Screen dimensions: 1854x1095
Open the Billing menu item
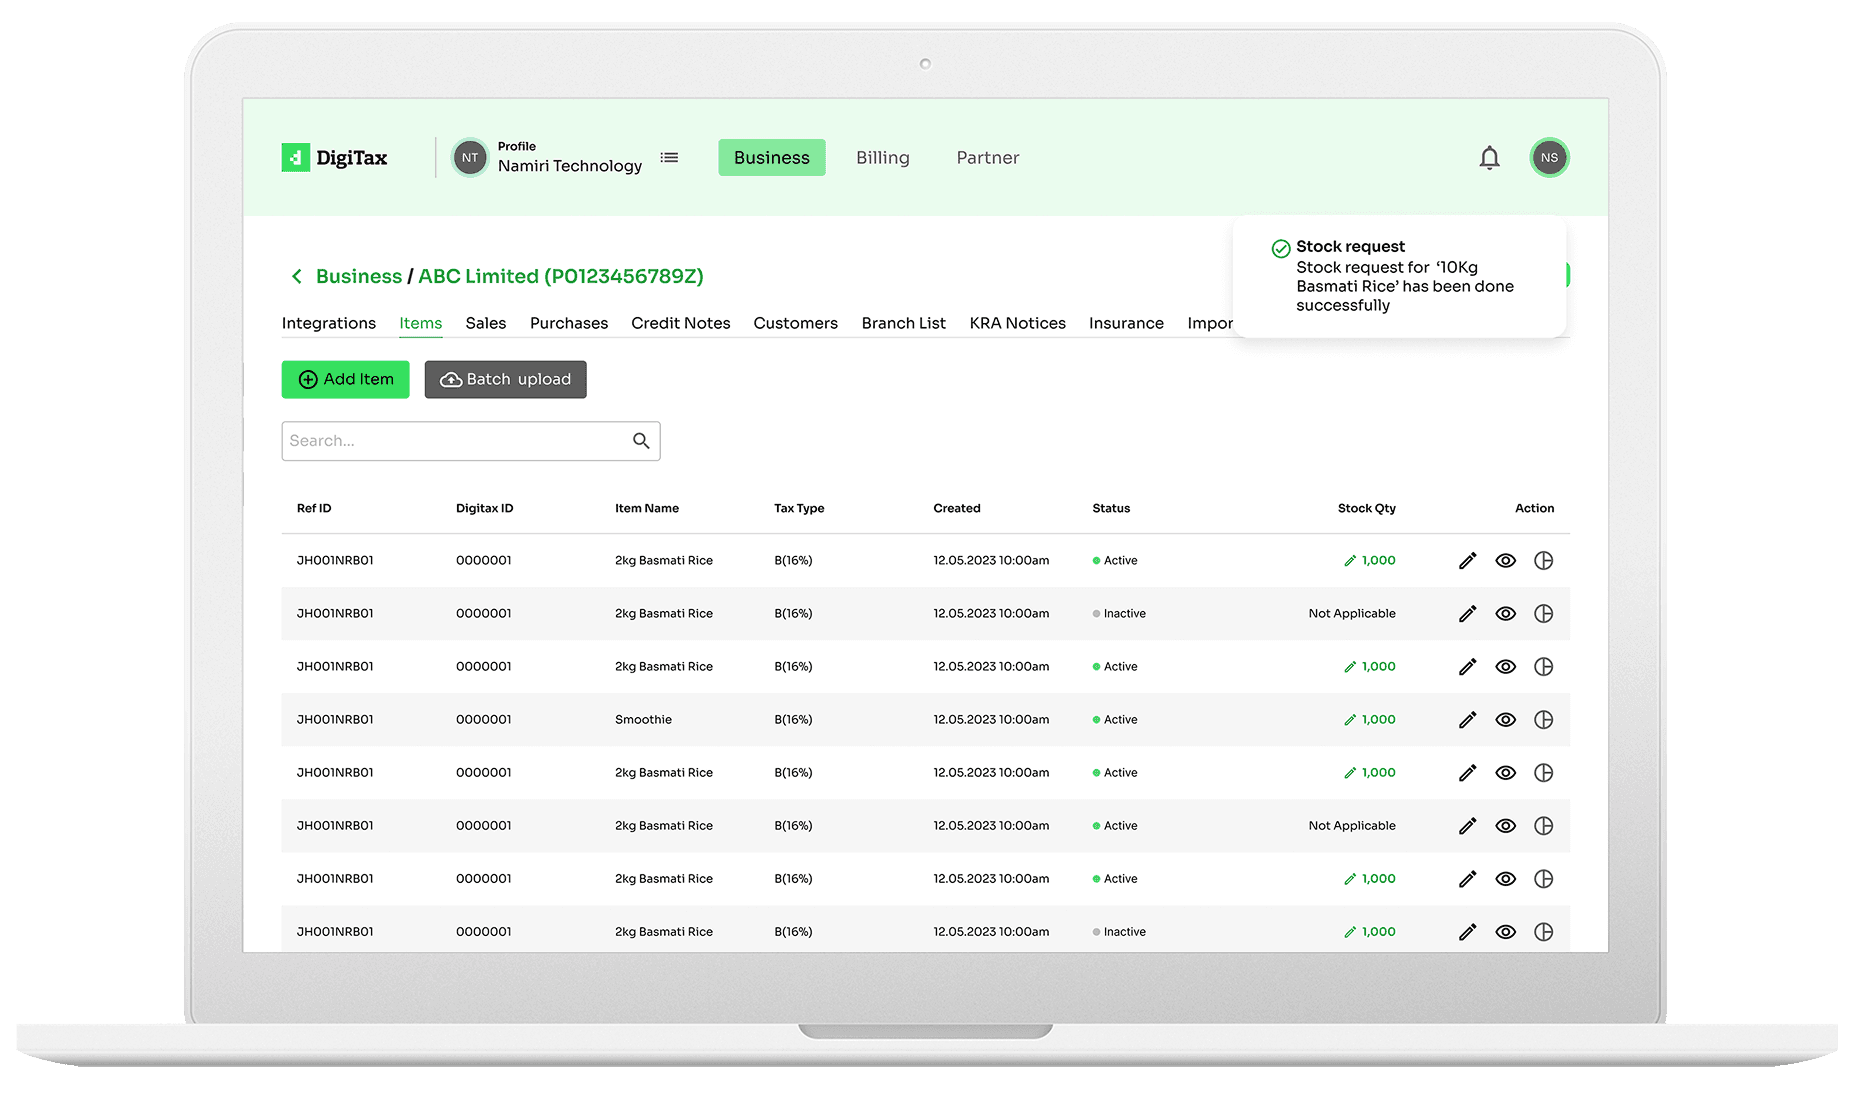882,158
